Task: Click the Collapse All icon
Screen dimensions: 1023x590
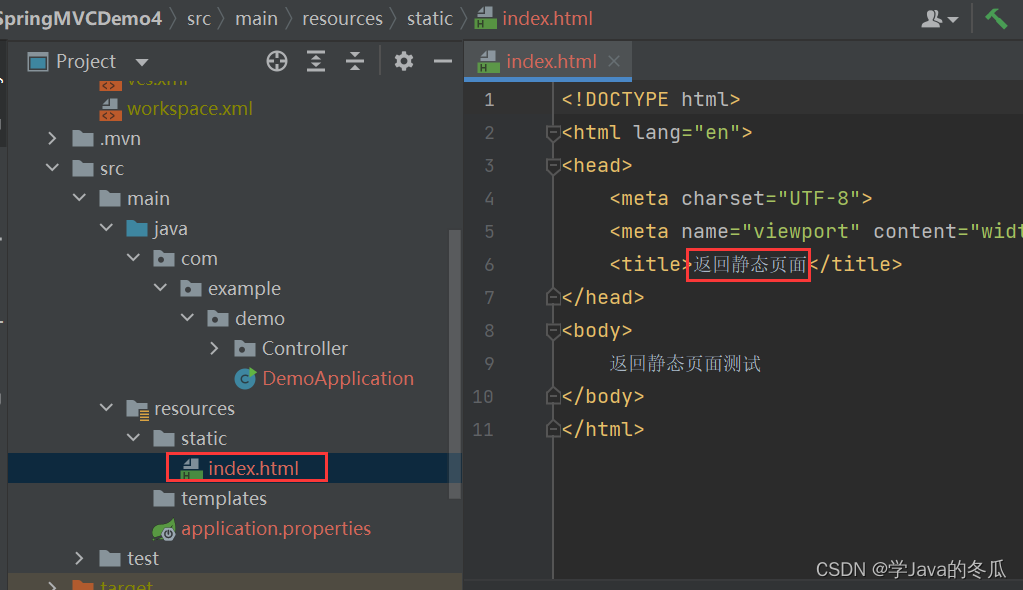Action: (354, 61)
